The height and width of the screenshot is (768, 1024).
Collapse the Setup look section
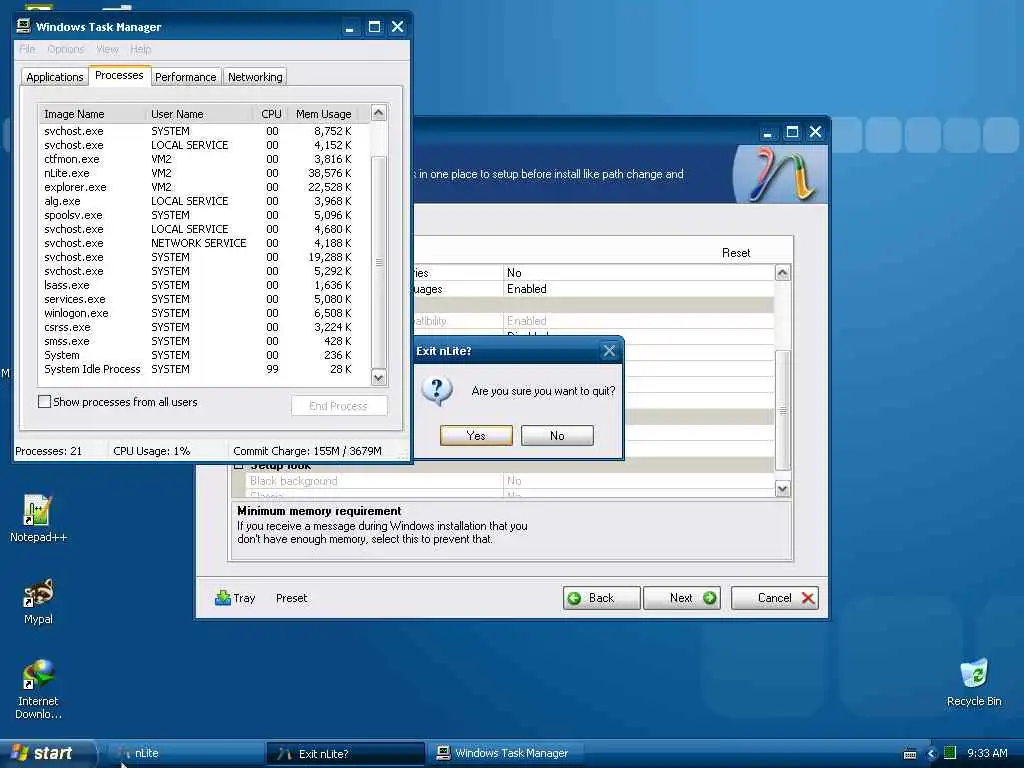[x=238, y=465]
